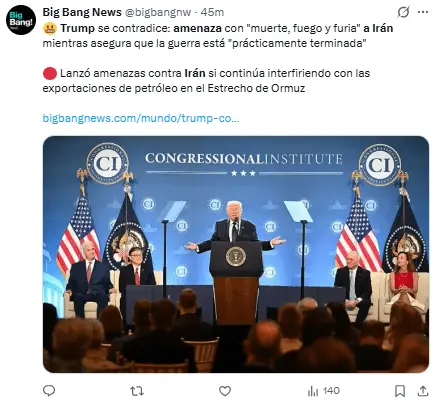438x403 pixels.
Task: Click the Grok explain-this-post icon
Action: point(403,12)
